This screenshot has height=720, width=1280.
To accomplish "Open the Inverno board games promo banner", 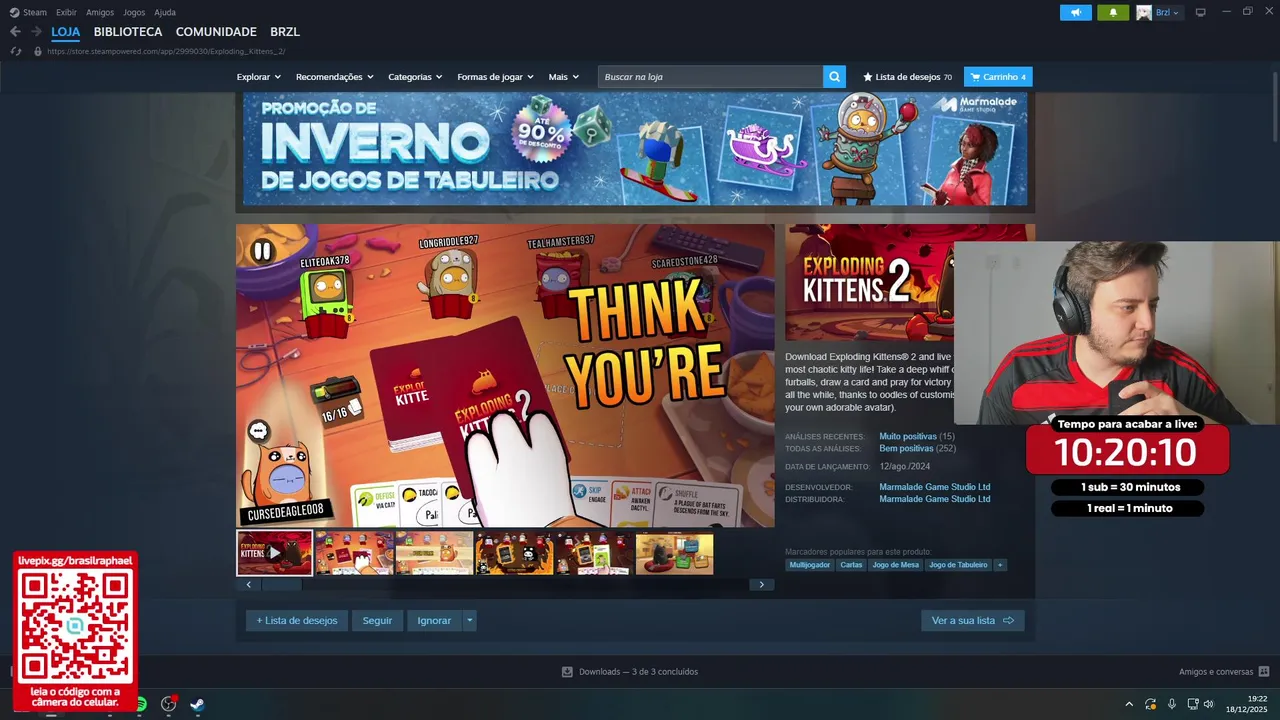I will click(x=635, y=149).
